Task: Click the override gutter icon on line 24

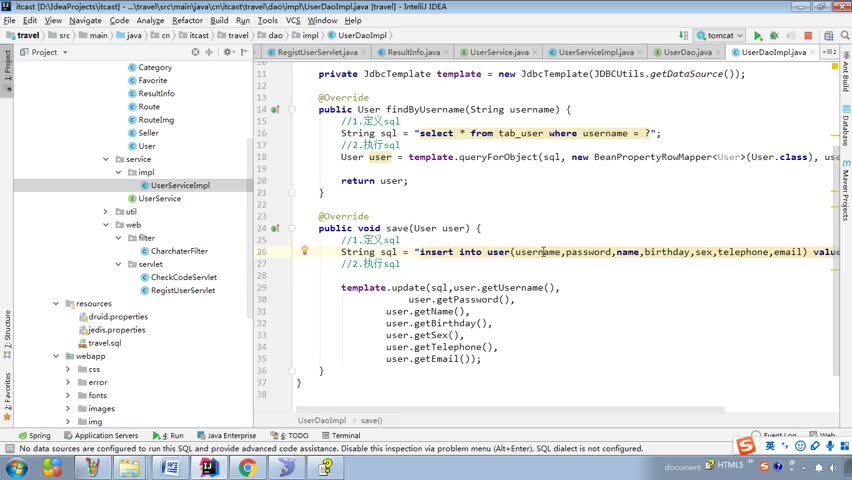Action: pyautogui.click(x=275, y=228)
